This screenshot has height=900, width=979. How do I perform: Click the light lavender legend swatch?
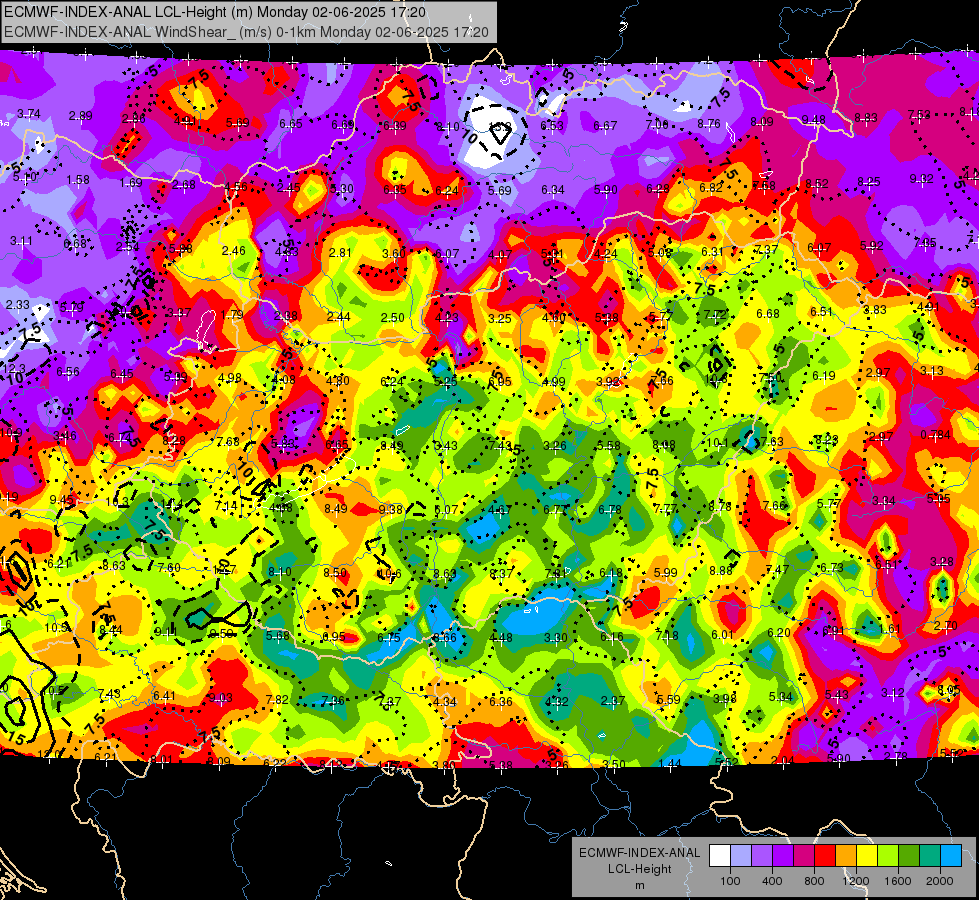pyautogui.click(x=741, y=856)
